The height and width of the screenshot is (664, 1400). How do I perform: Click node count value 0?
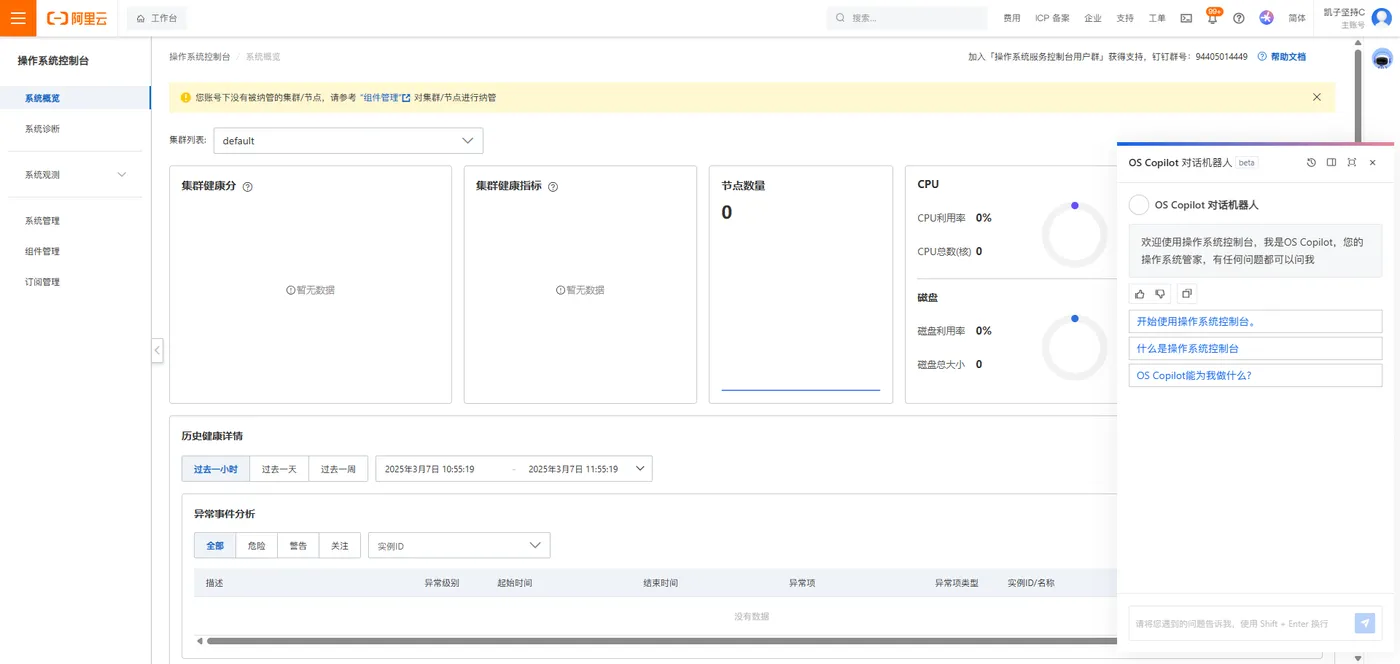pyautogui.click(x=727, y=212)
